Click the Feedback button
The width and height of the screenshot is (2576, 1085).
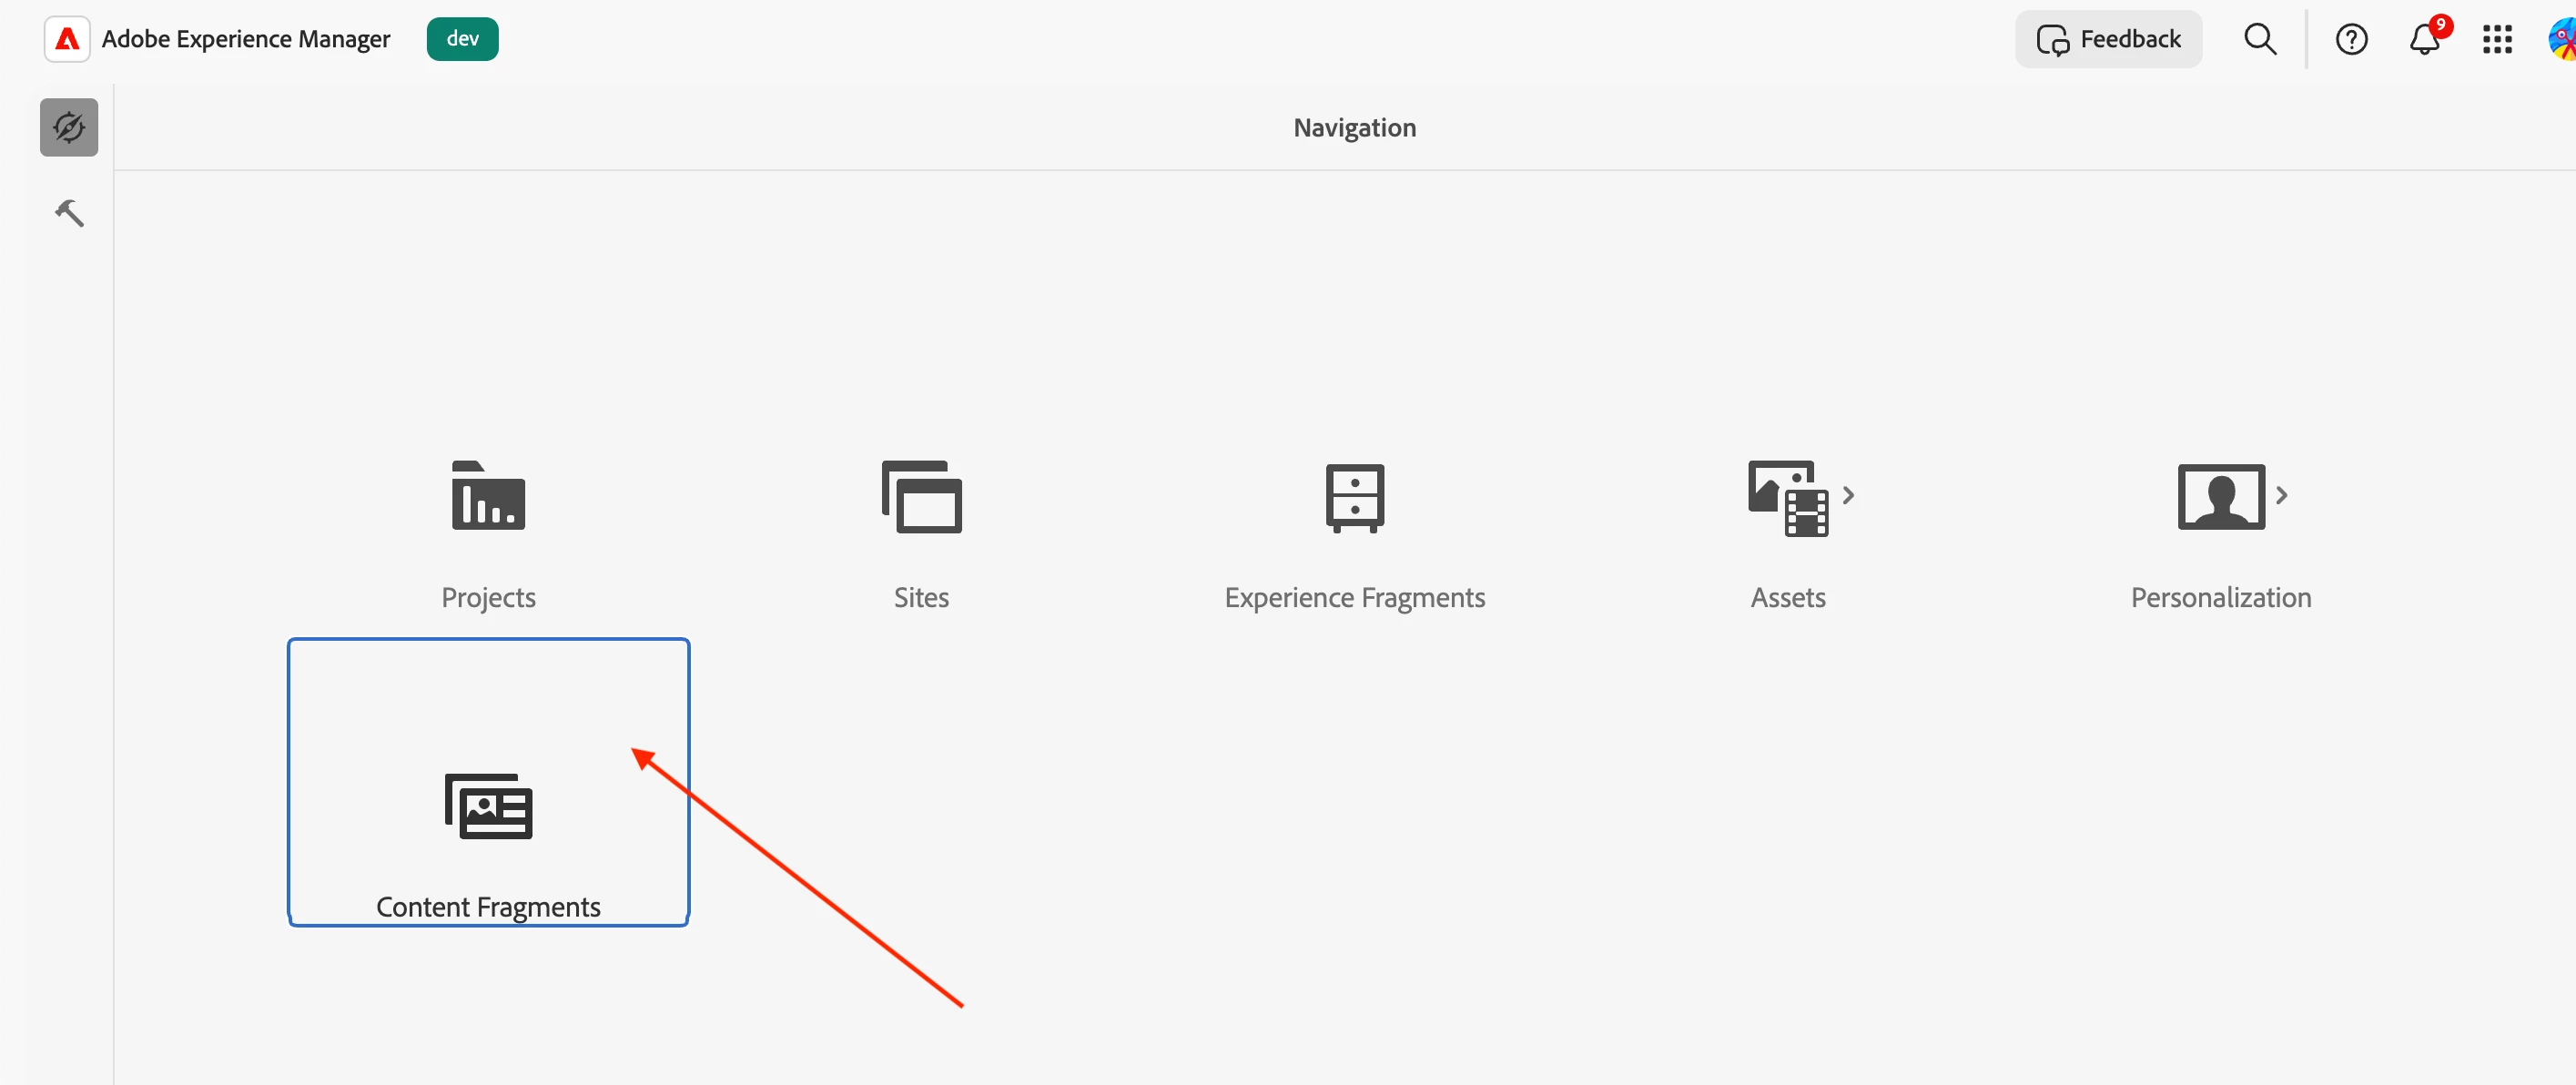(2108, 39)
